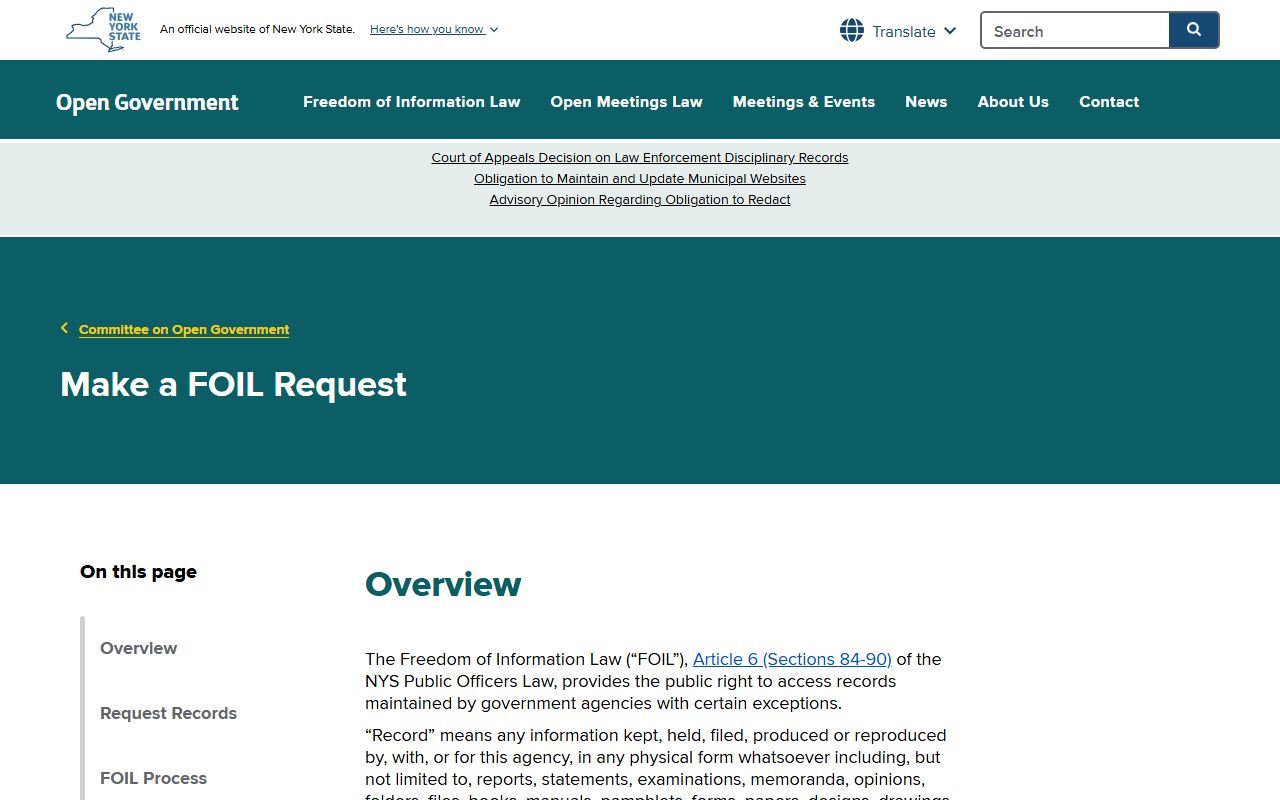Click the back chevron before Committee on Open Government
This screenshot has height=800, width=1280.
point(64,328)
